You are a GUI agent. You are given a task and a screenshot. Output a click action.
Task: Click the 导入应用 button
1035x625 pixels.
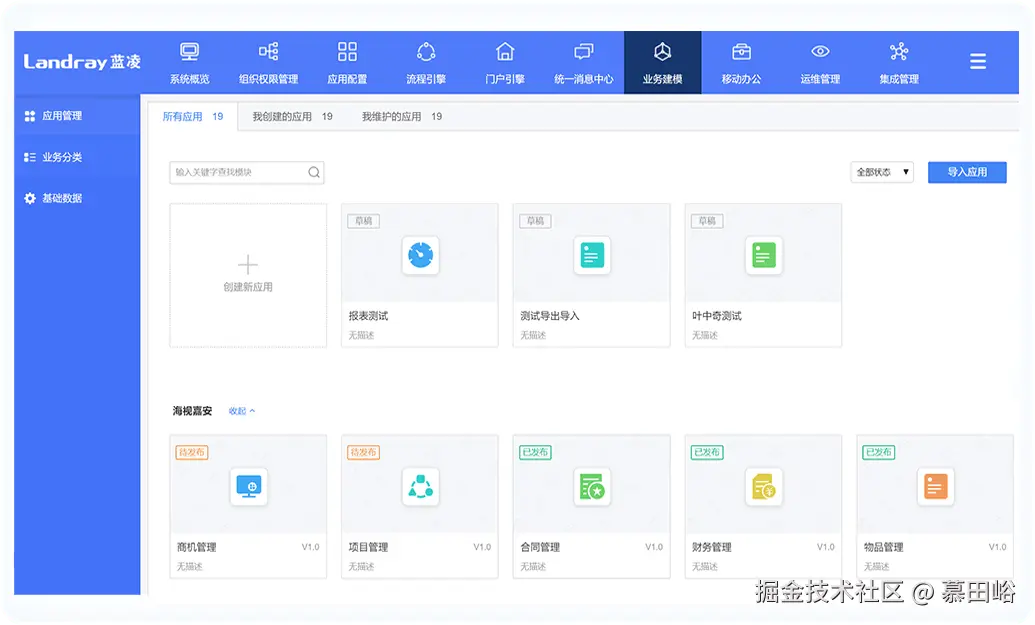[x=967, y=172]
